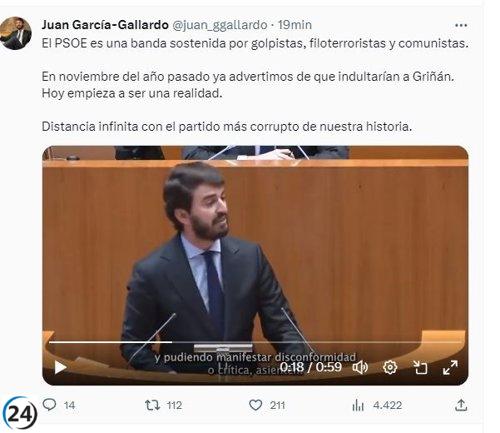Click the 0:18 / 0:59 time display
Screen dimensions: 500x433
(311, 367)
